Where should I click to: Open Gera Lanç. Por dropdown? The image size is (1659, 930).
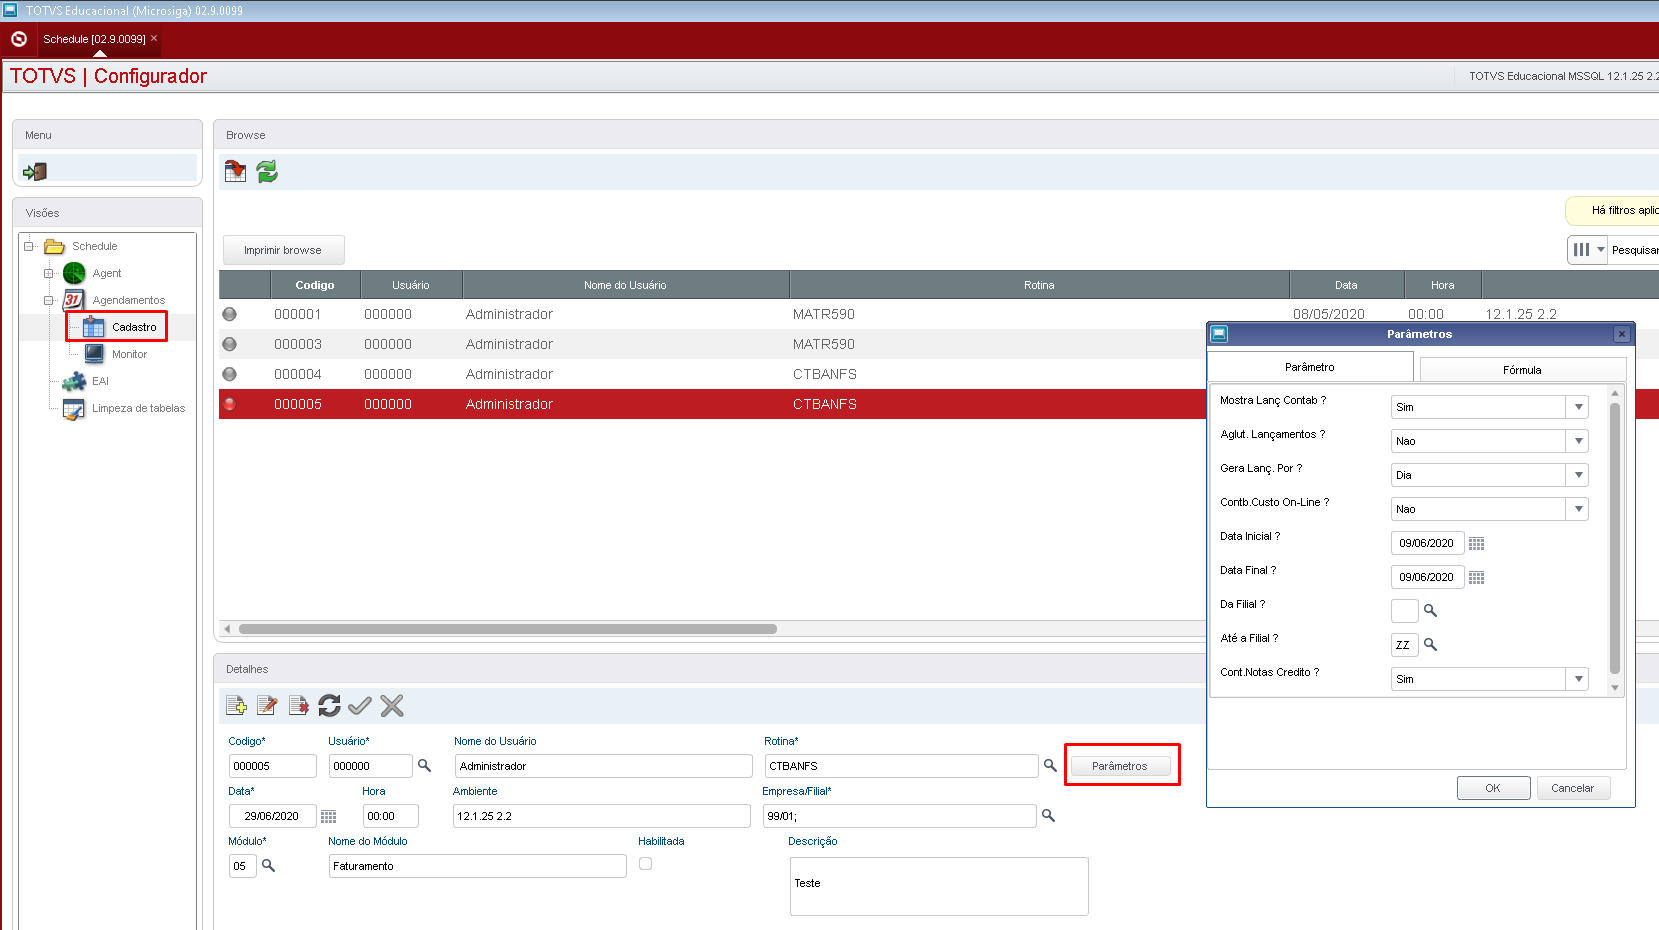pyautogui.click(x=1578, y=475)
